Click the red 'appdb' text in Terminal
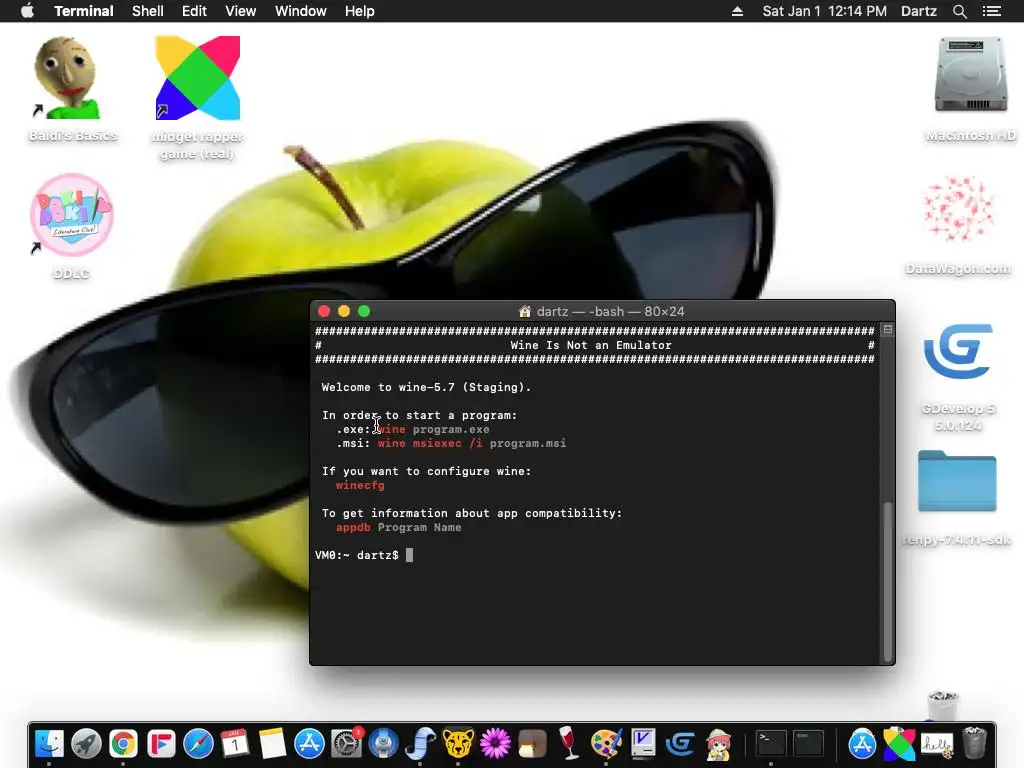Viewport: 1024px width, 768px height. click(x=353, y=527)
